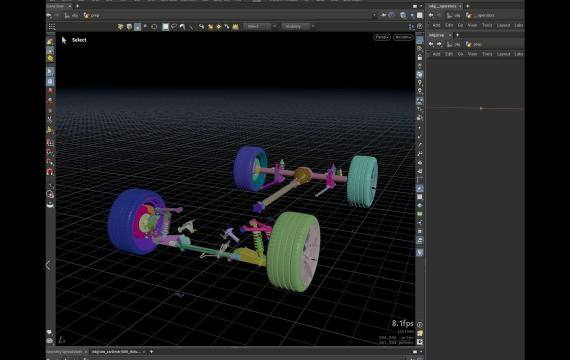Toggle the highlighted primitives selection icon
The width and height of the screenshot is (570, 360).
pos(137,27)
